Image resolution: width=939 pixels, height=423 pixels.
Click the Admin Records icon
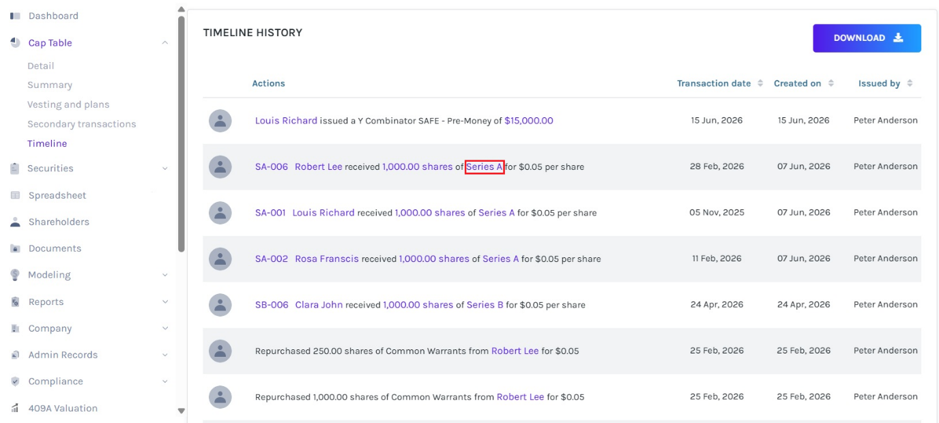tap(16, 355)
